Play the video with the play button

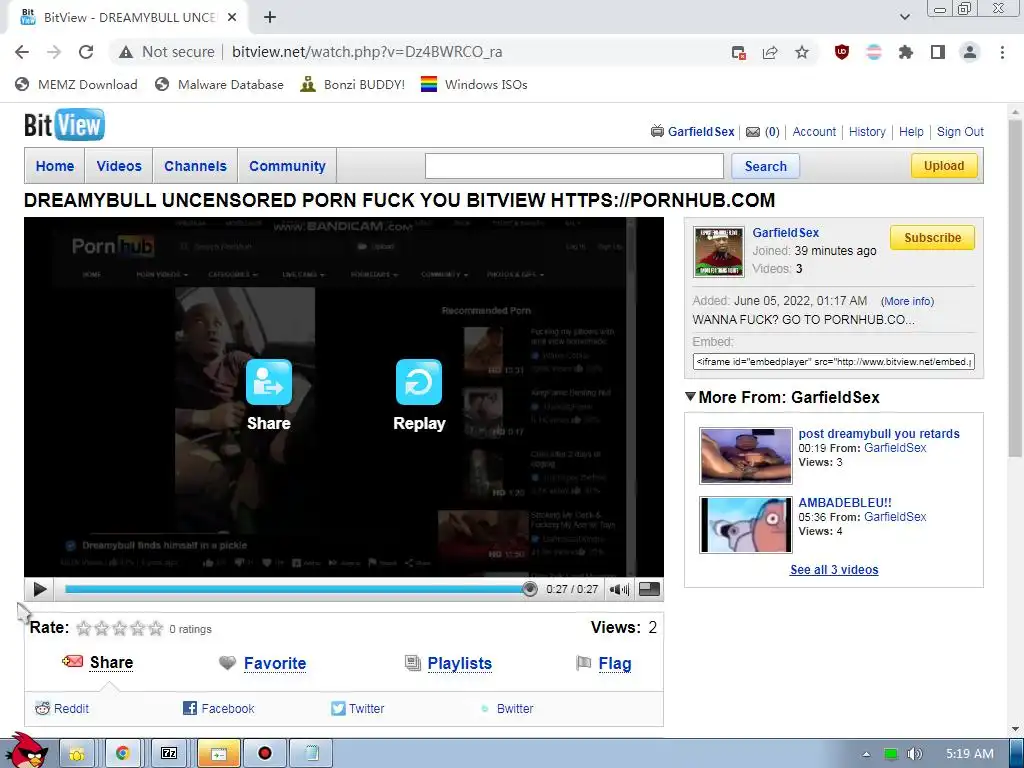(39, 589)
